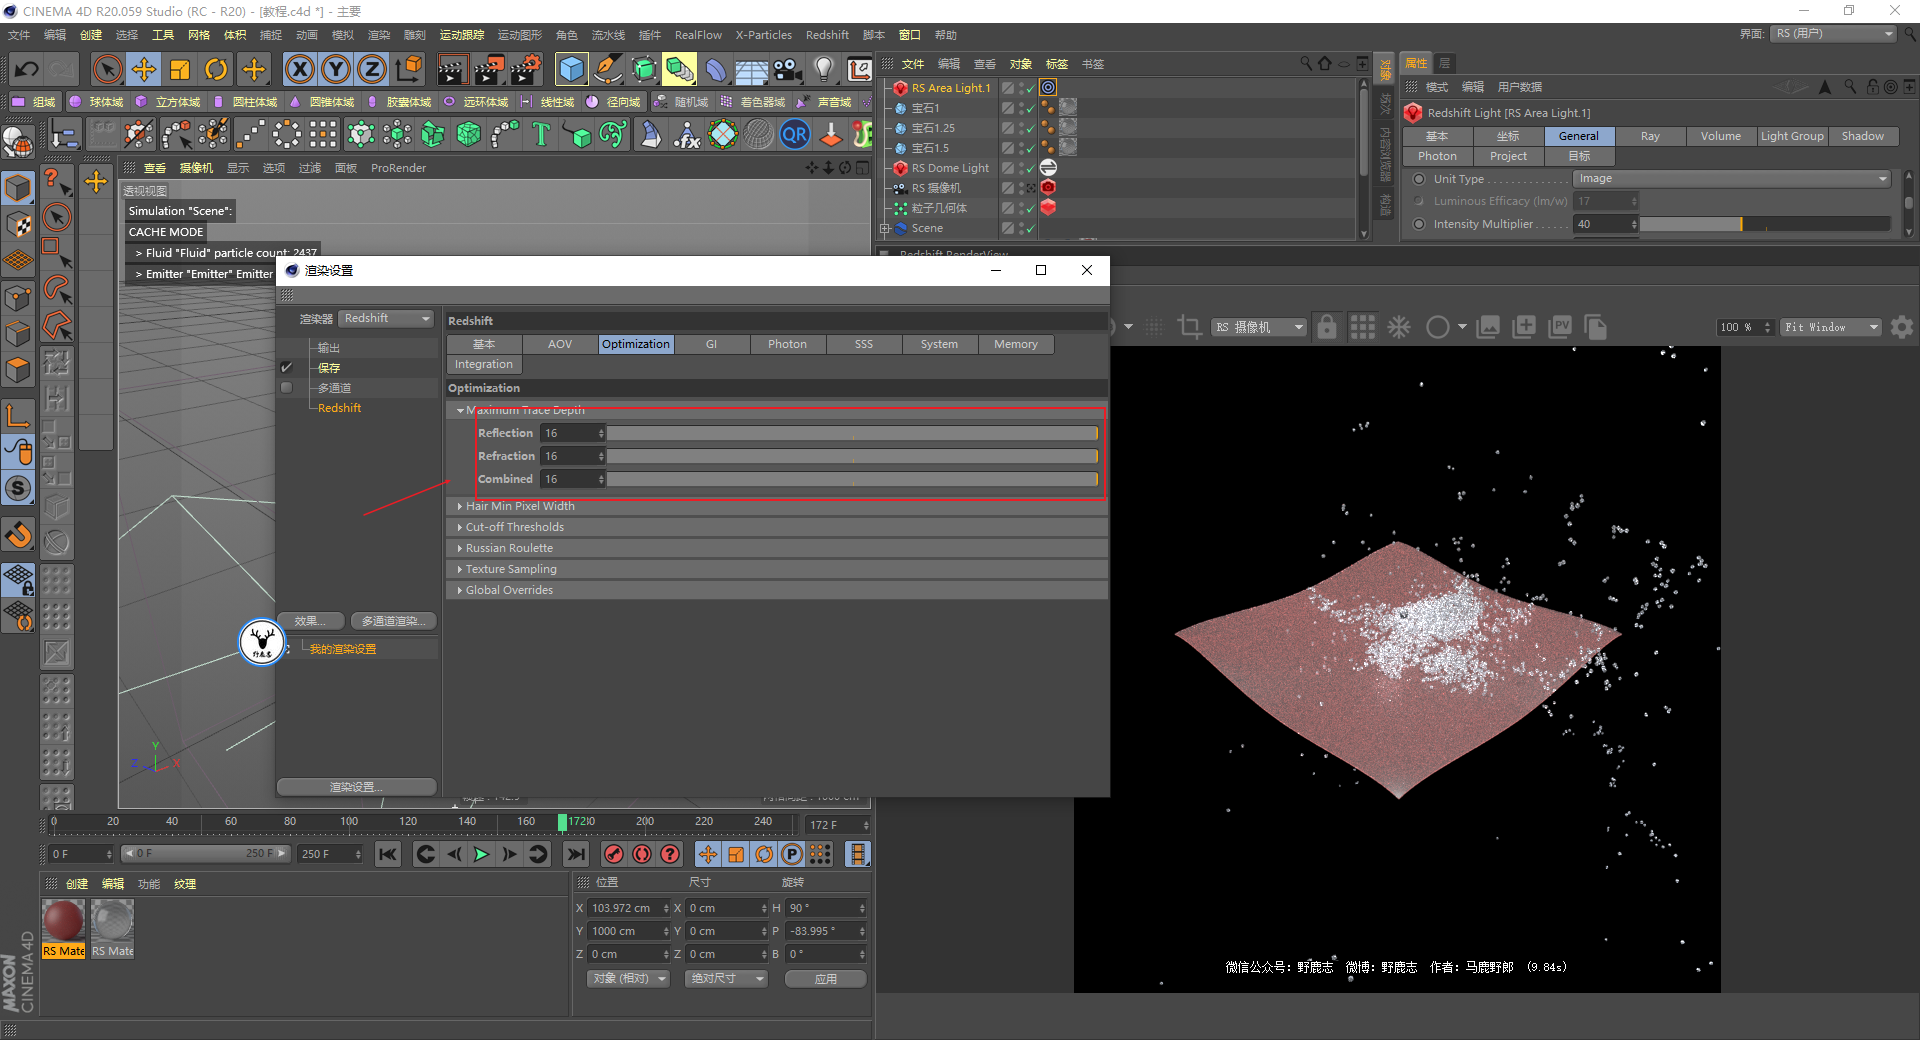Toggle Unit Type animation dot
Image resolution: width=1920 pixels, height=1040 pixels.
click(1419, 179)
